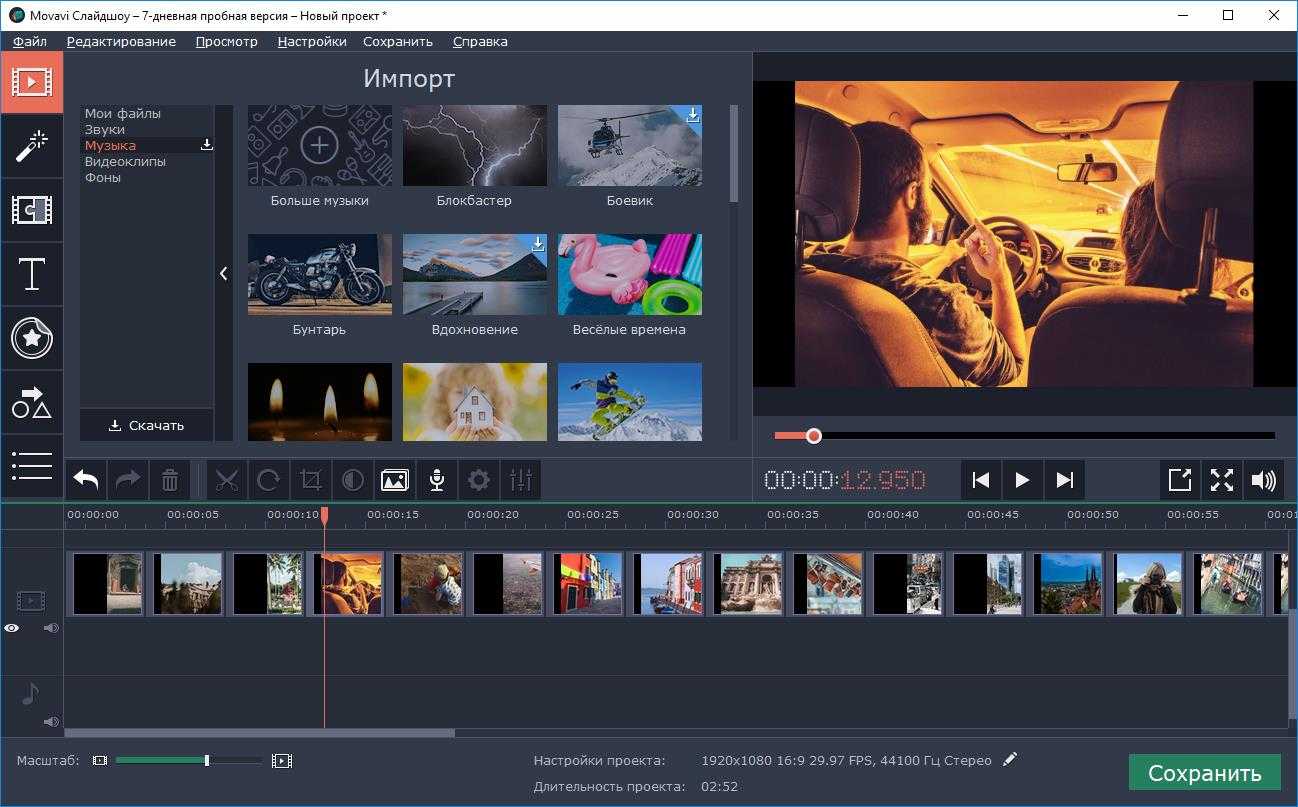Image resolution: width=1298 pixels, height=807 pixels.
Task: Open the Справка menu
Action: click(x=480, y=41)
